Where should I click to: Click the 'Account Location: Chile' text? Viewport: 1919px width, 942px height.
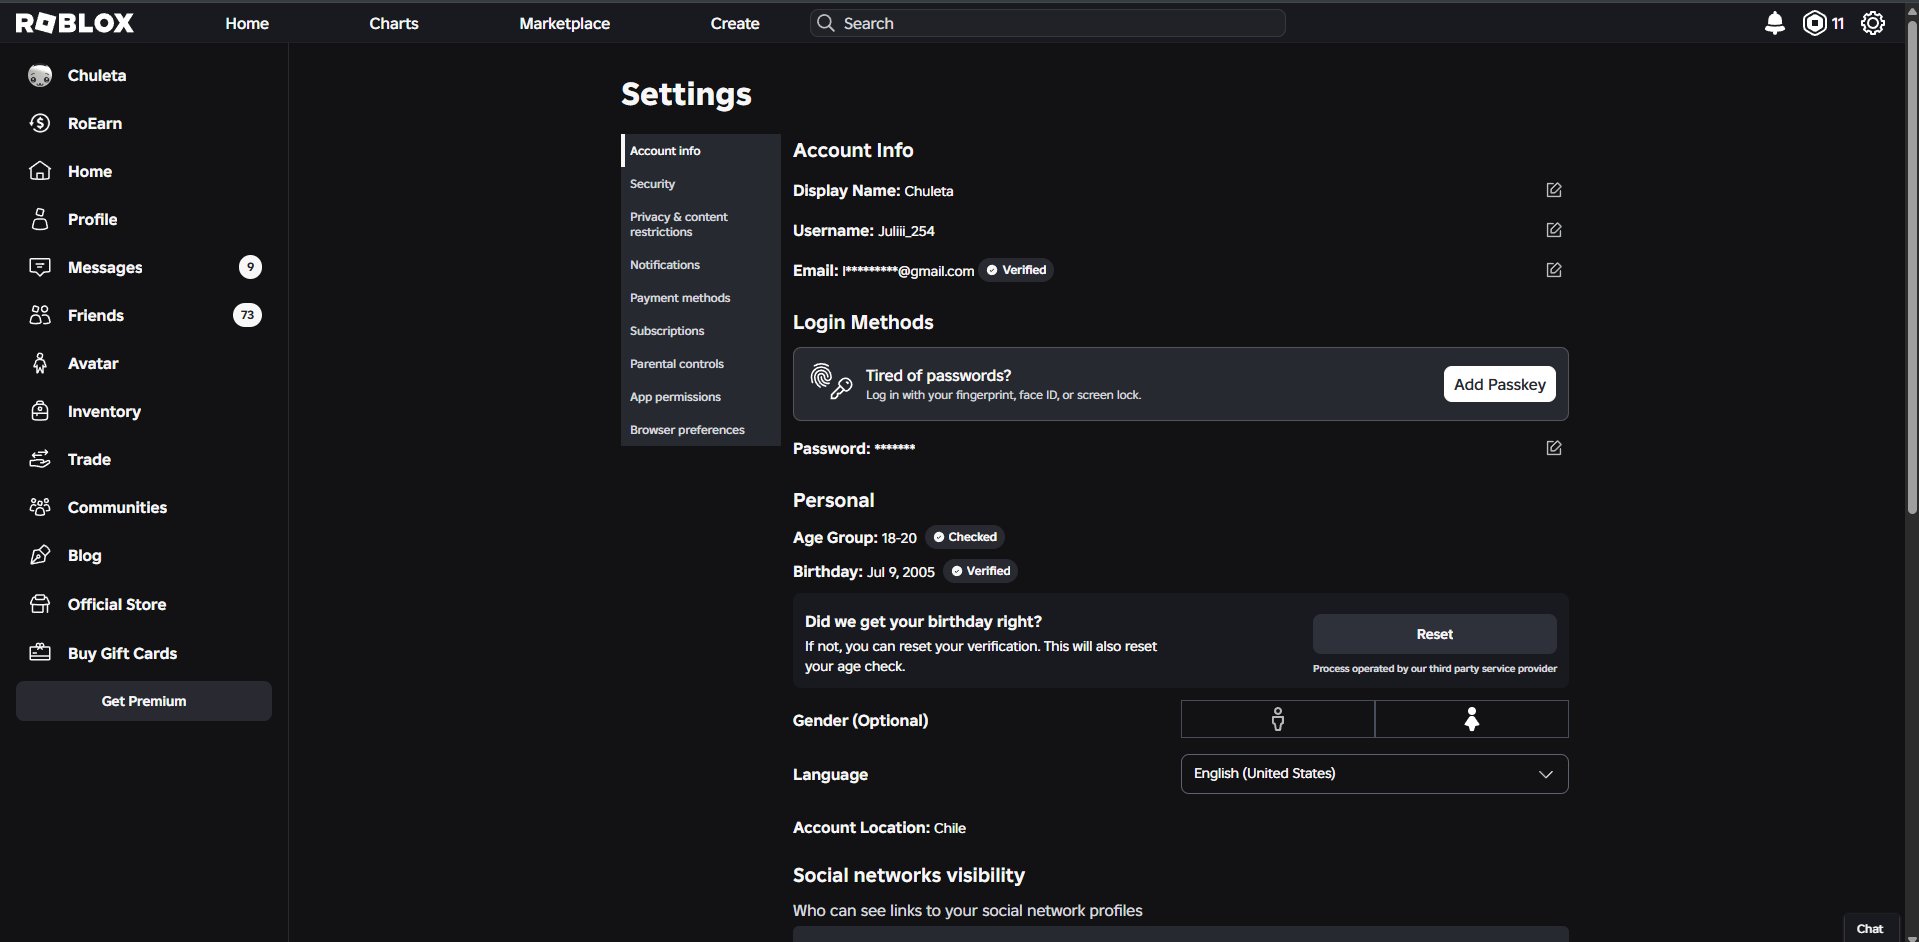point(879,828)
